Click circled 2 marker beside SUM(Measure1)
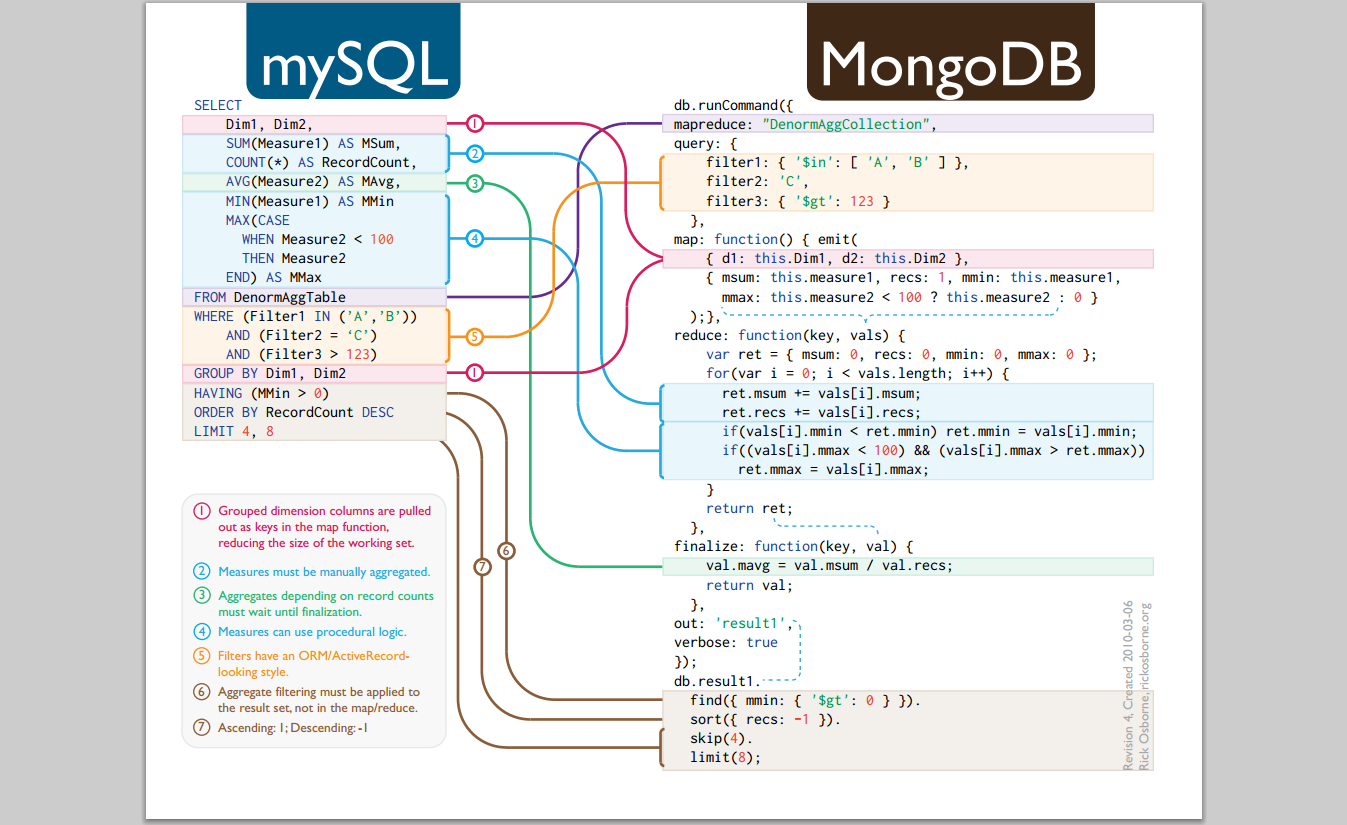The height and width of the screenshot is (825, 1347). 475,153
